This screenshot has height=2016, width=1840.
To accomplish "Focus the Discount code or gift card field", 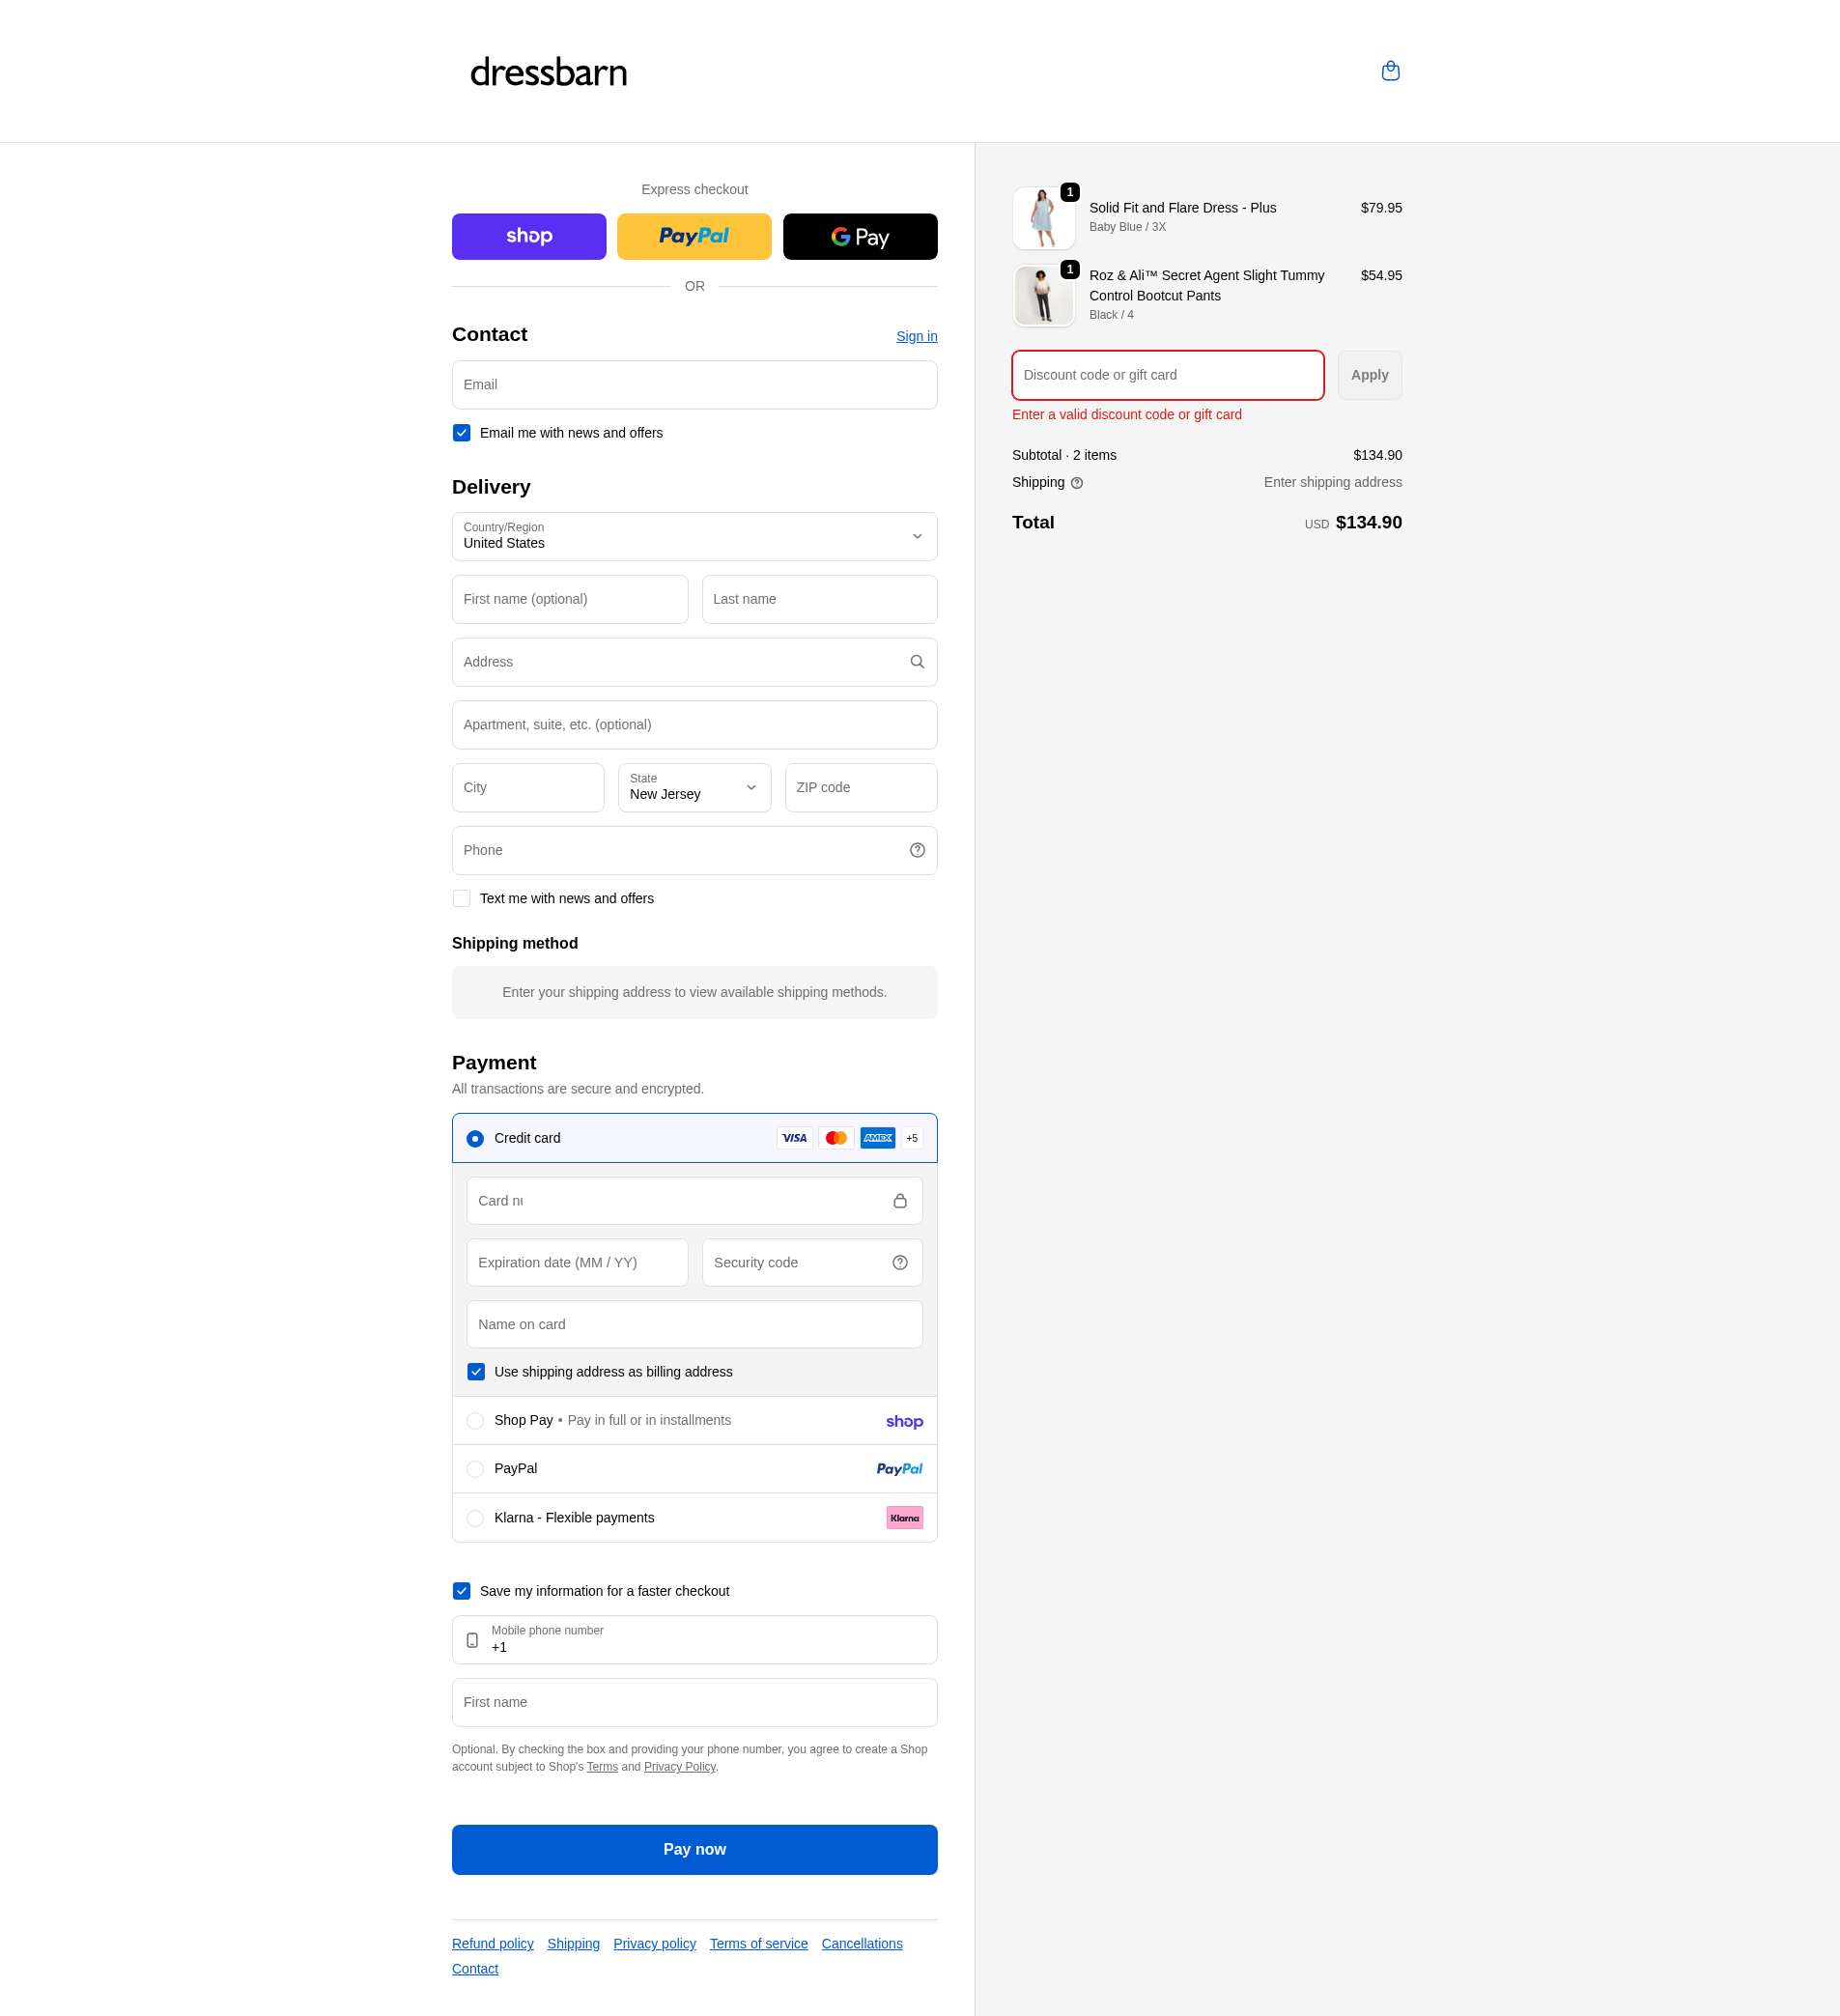I will 1167,375.
